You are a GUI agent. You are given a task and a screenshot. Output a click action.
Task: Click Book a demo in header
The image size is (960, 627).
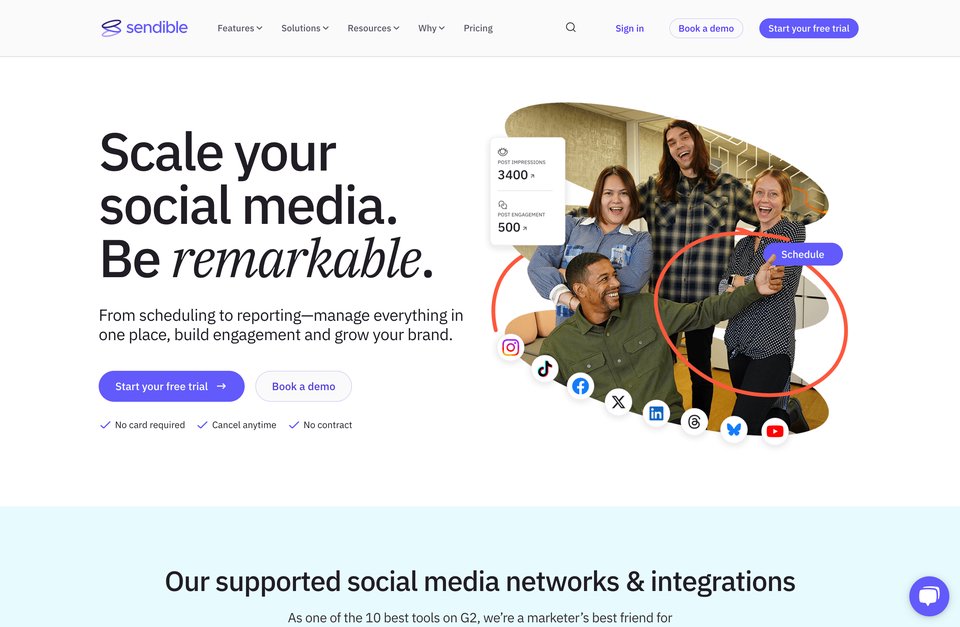(706, 28)
